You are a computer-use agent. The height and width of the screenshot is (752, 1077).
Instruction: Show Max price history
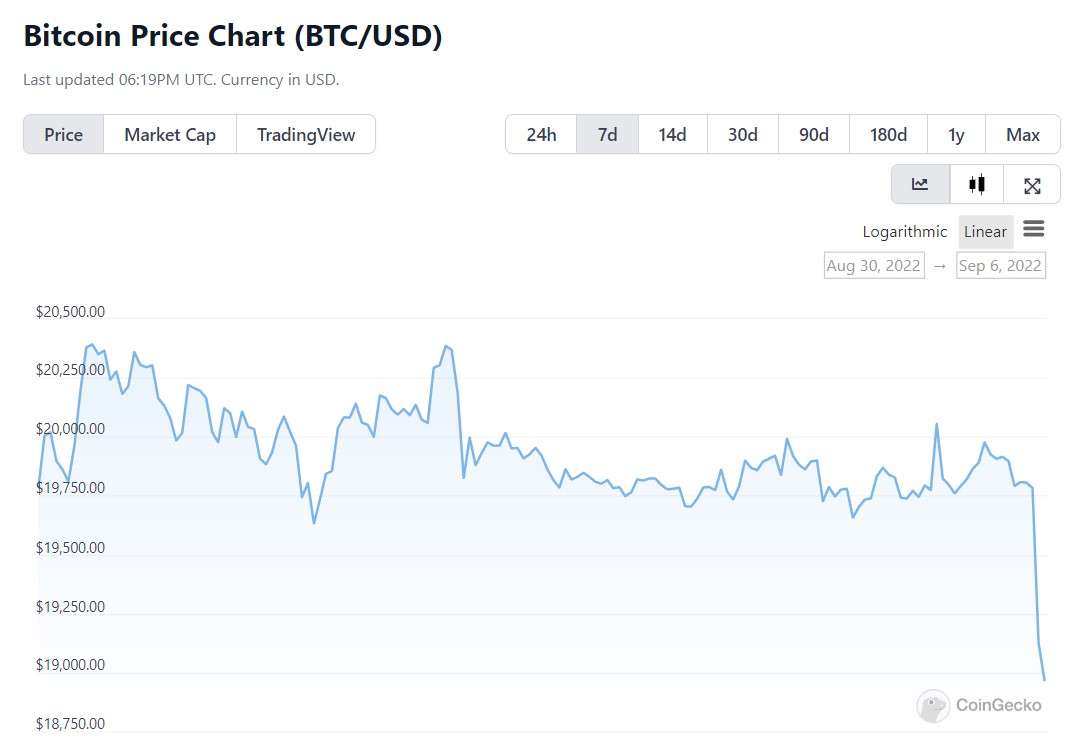(1023, 135)
